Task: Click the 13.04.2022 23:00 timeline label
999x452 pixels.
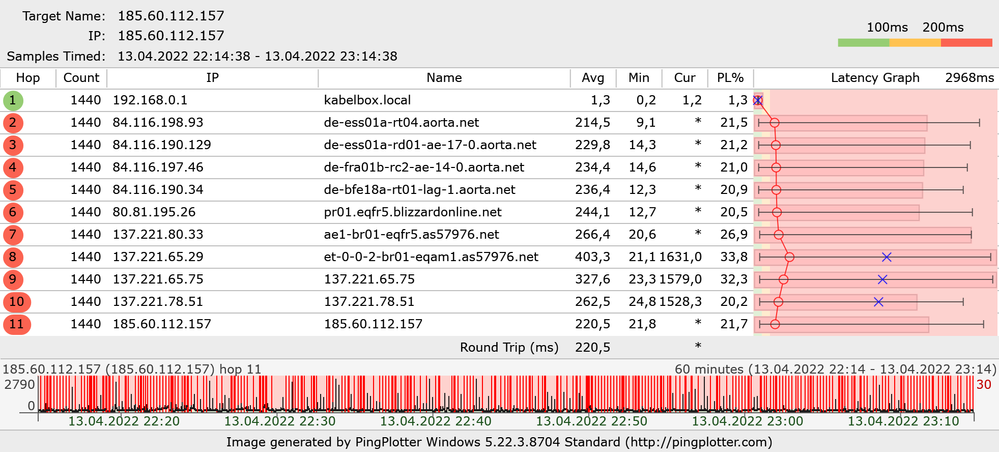Action: (747, 421)
